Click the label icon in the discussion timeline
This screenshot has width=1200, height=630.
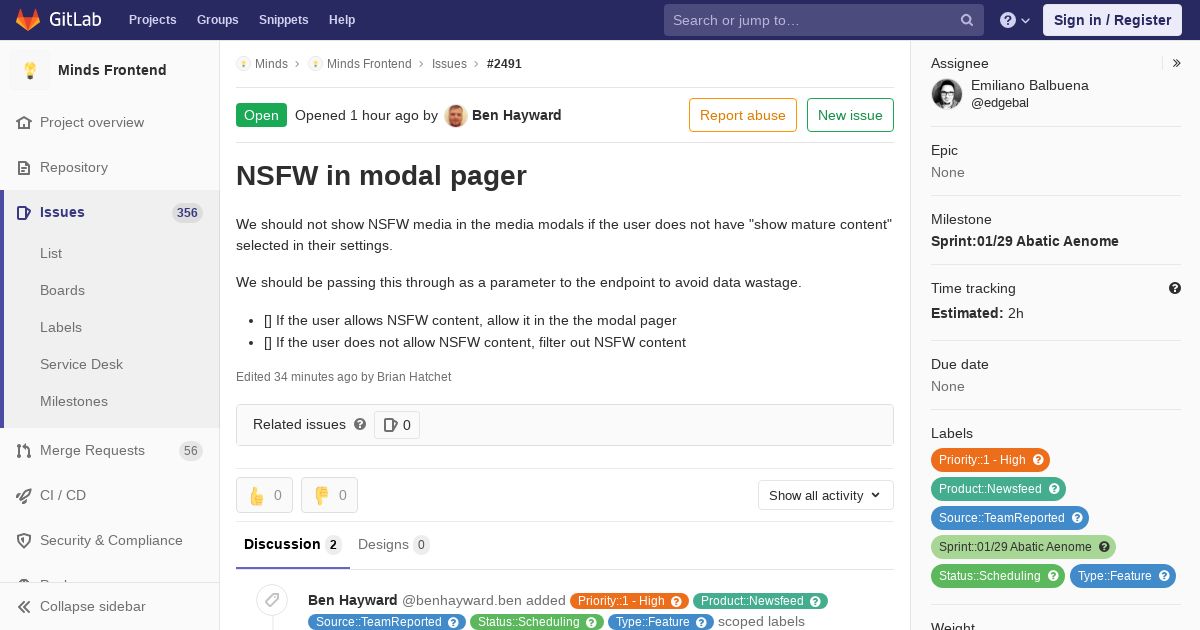271,600
